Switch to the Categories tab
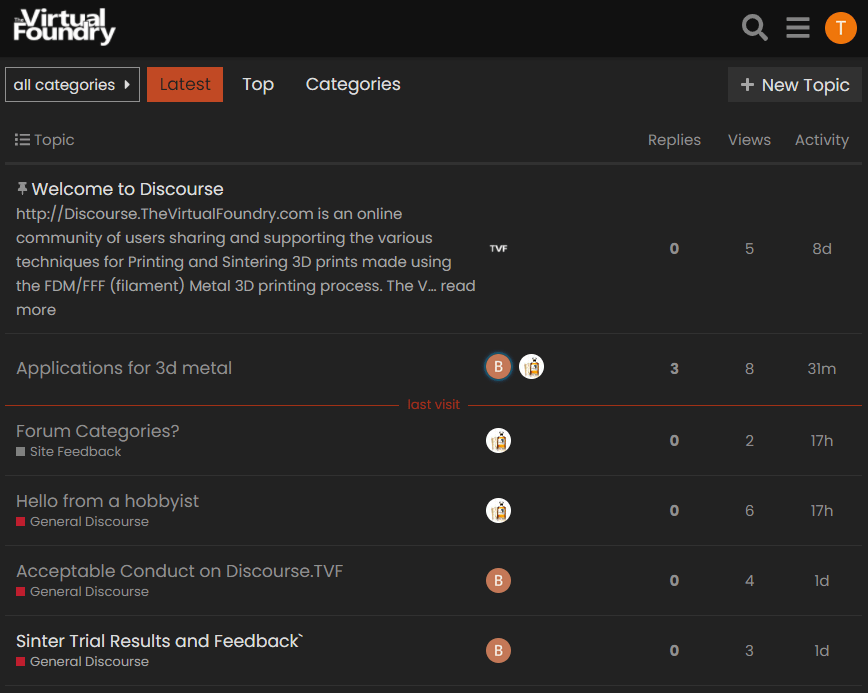This screenshot has width=868, height=693. click(353, 84)
